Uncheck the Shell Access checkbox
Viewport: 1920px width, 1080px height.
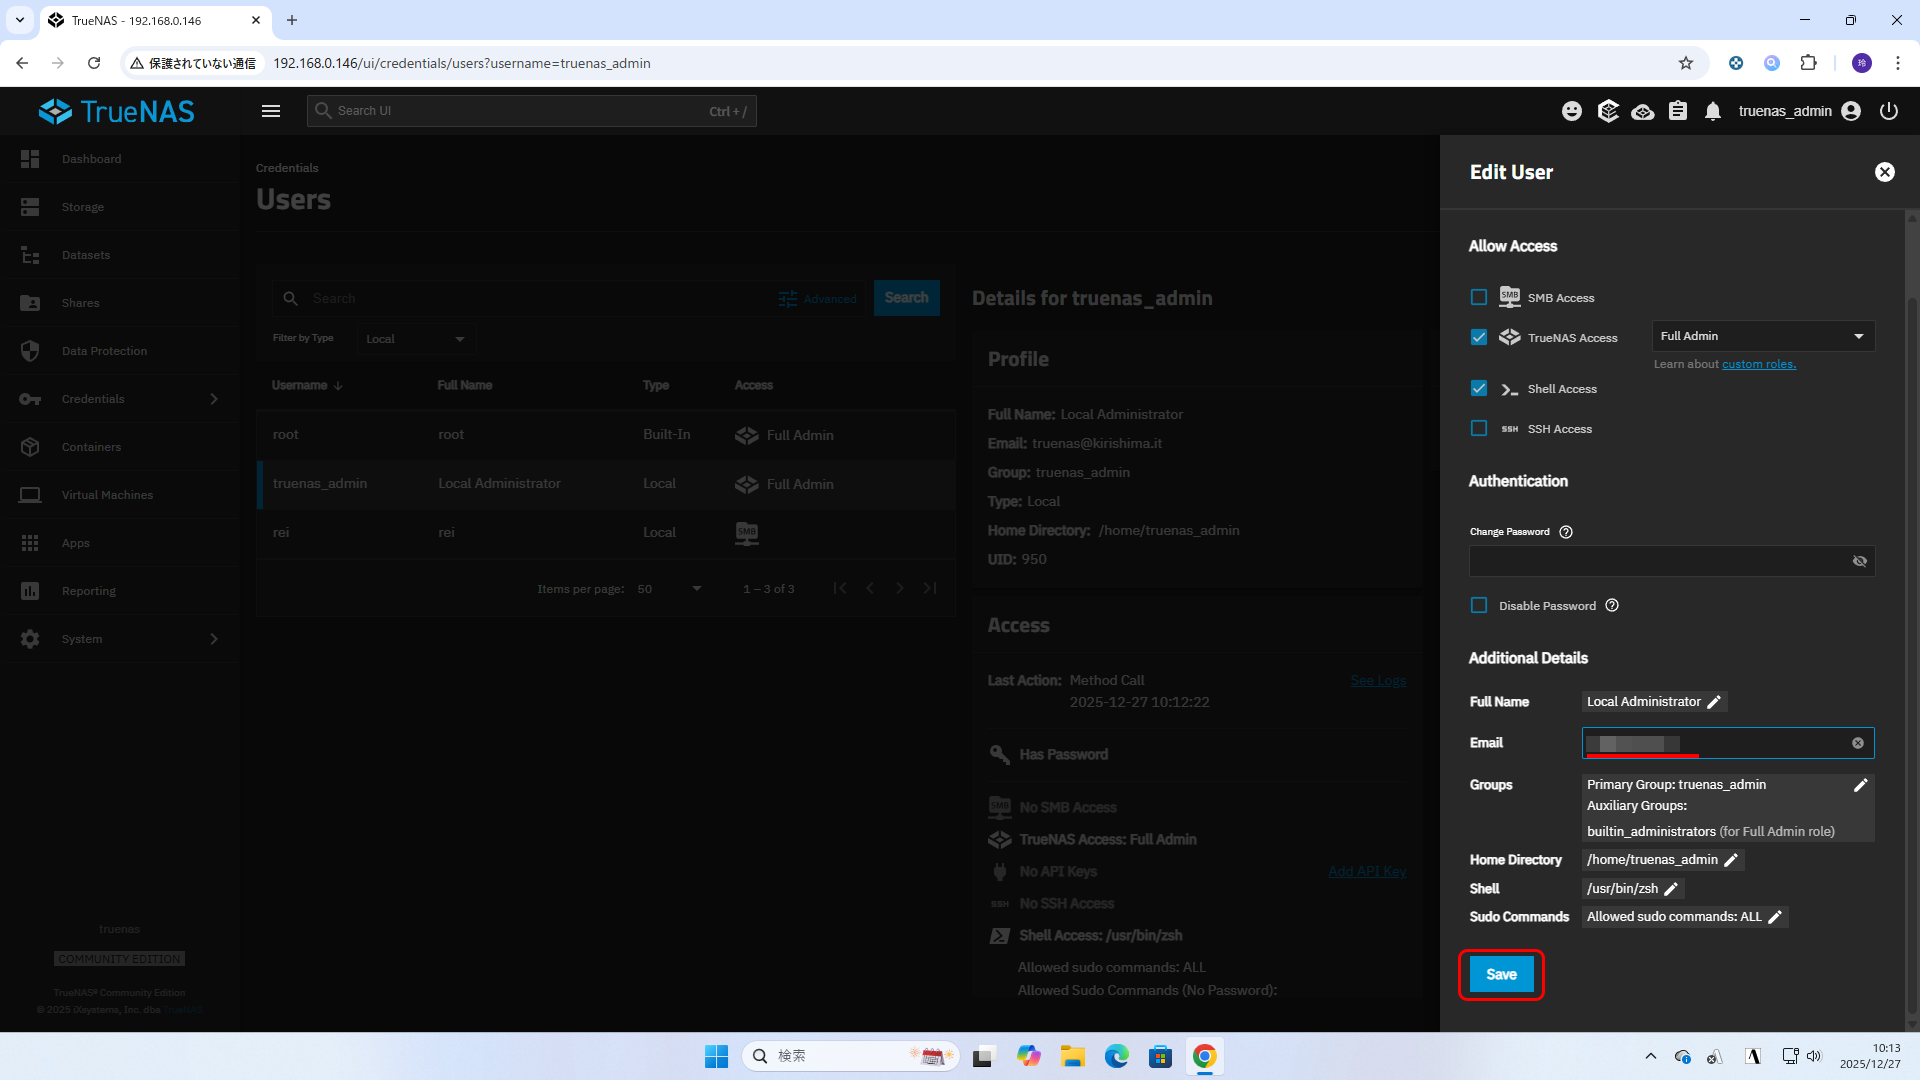click(x=1479, y=388)
